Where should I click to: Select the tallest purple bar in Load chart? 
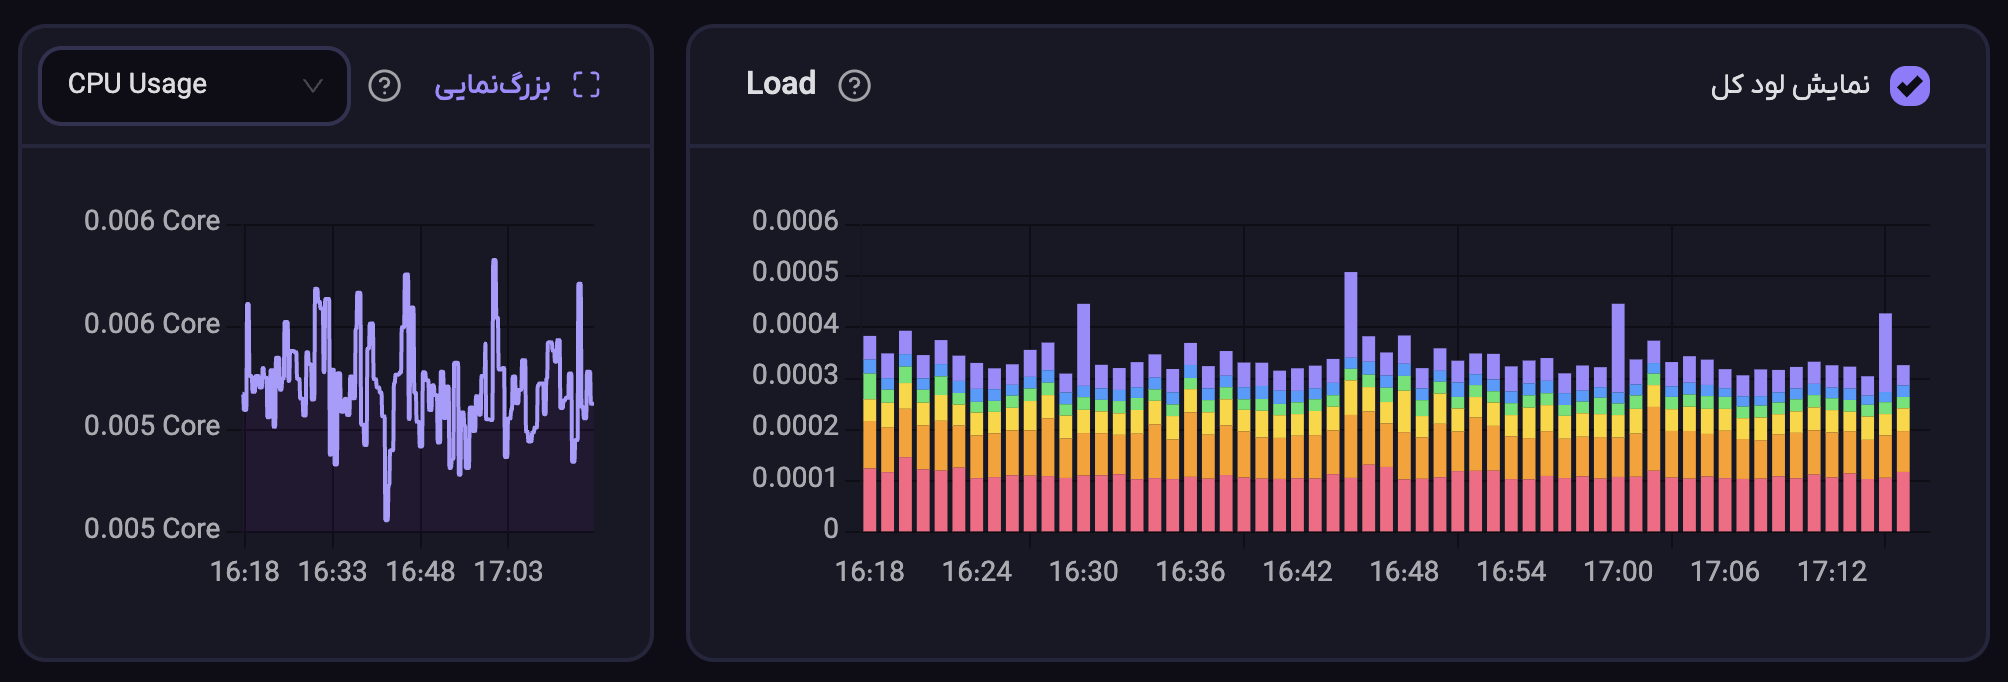(x=1351, y=315)
